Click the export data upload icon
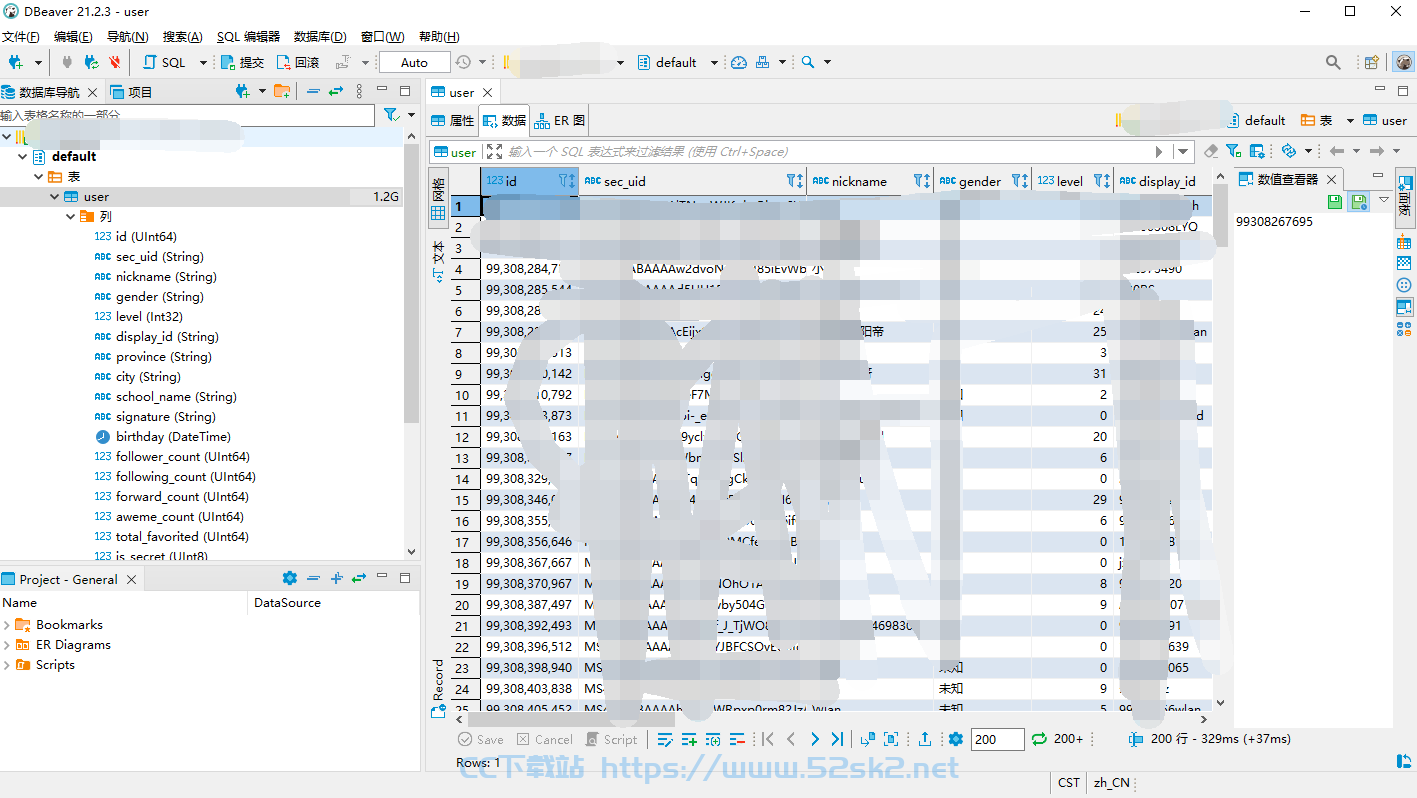The image size is (1417, 798). [925, 739]
